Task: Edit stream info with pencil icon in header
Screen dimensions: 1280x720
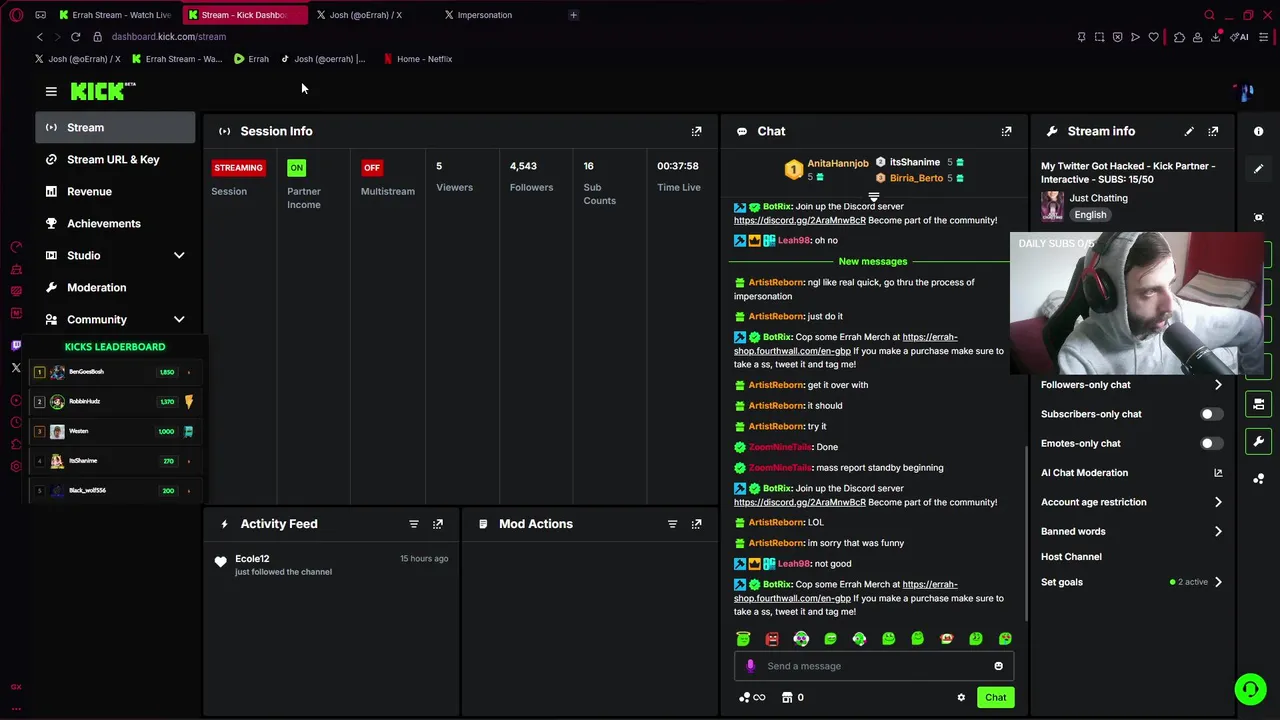Action: pyautogui.click(x=1189, y=131)
